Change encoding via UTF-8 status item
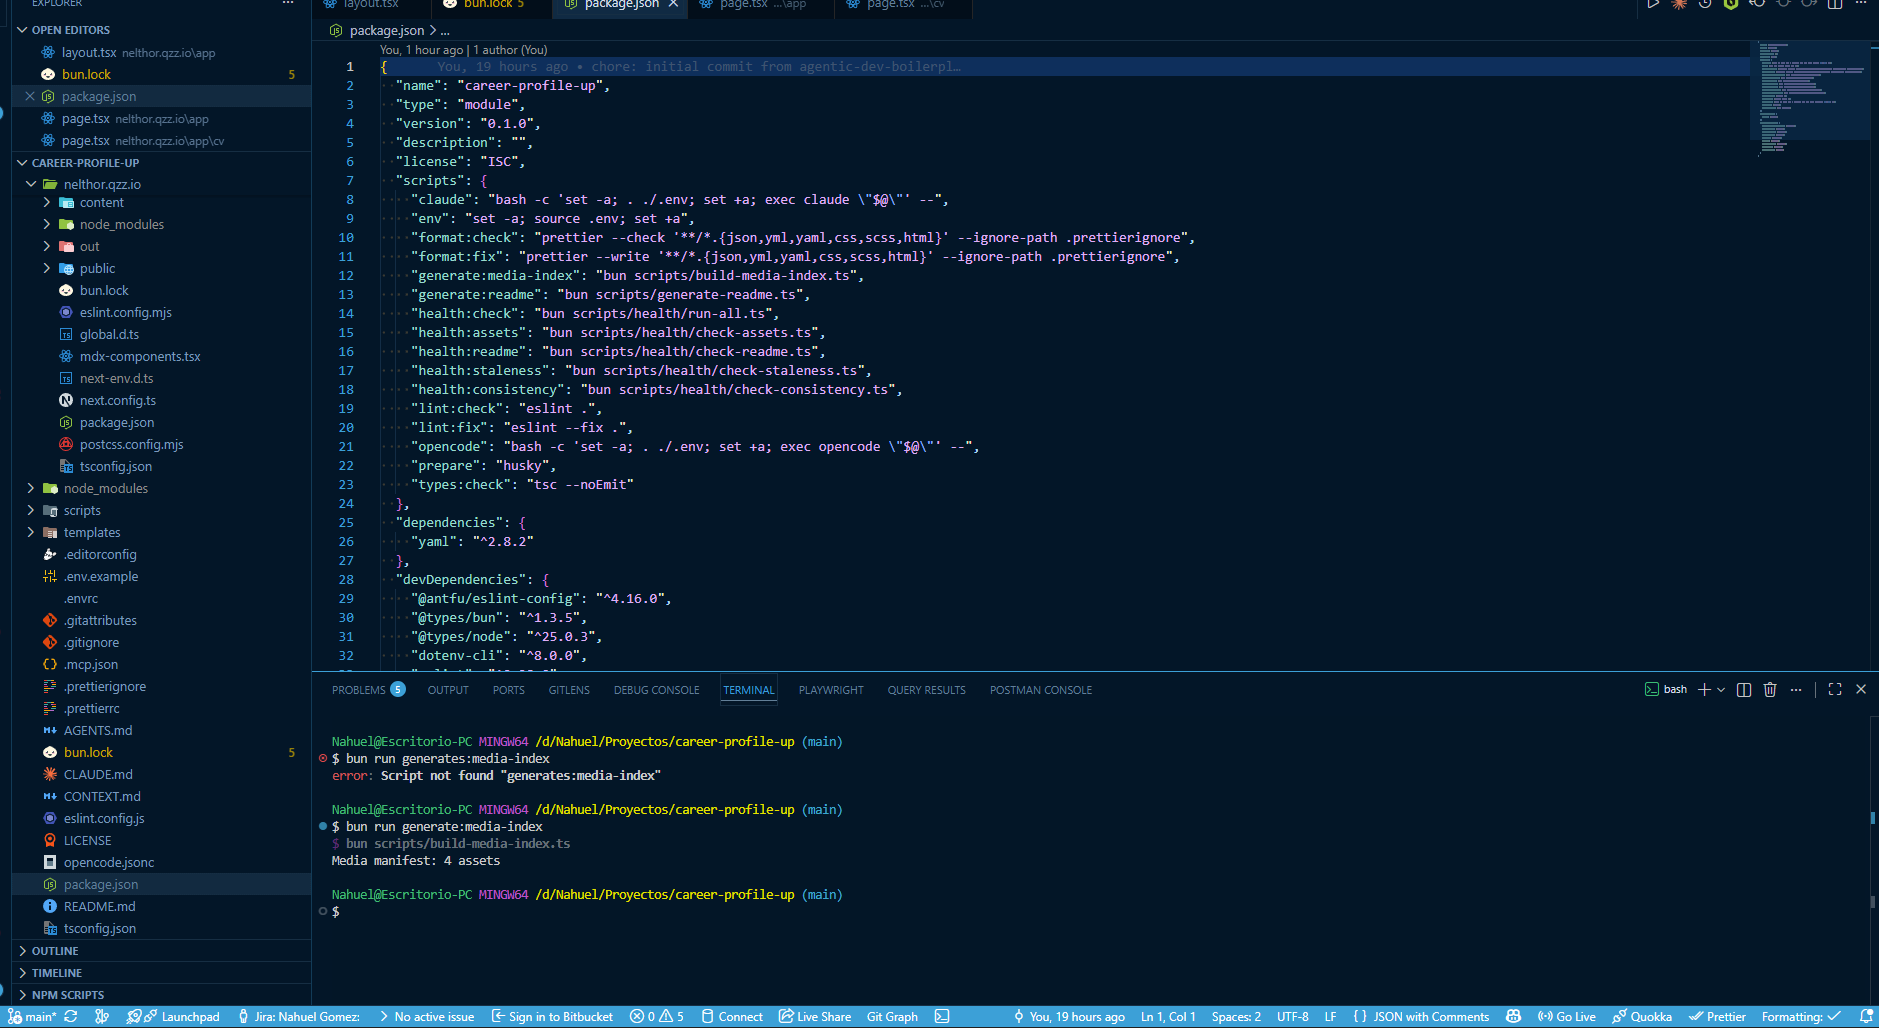 tap(1293, 1017)
